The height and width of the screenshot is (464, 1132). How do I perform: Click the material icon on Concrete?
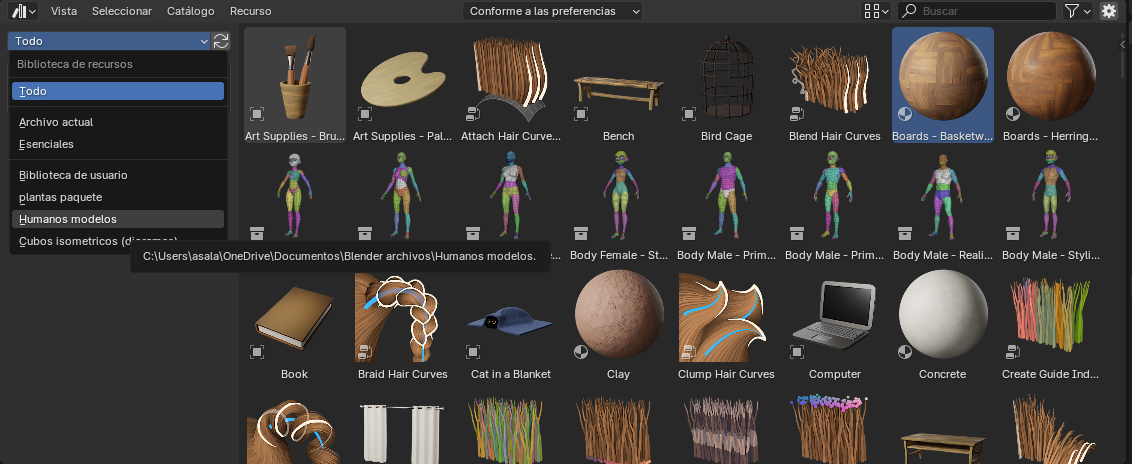click(905, 351)
